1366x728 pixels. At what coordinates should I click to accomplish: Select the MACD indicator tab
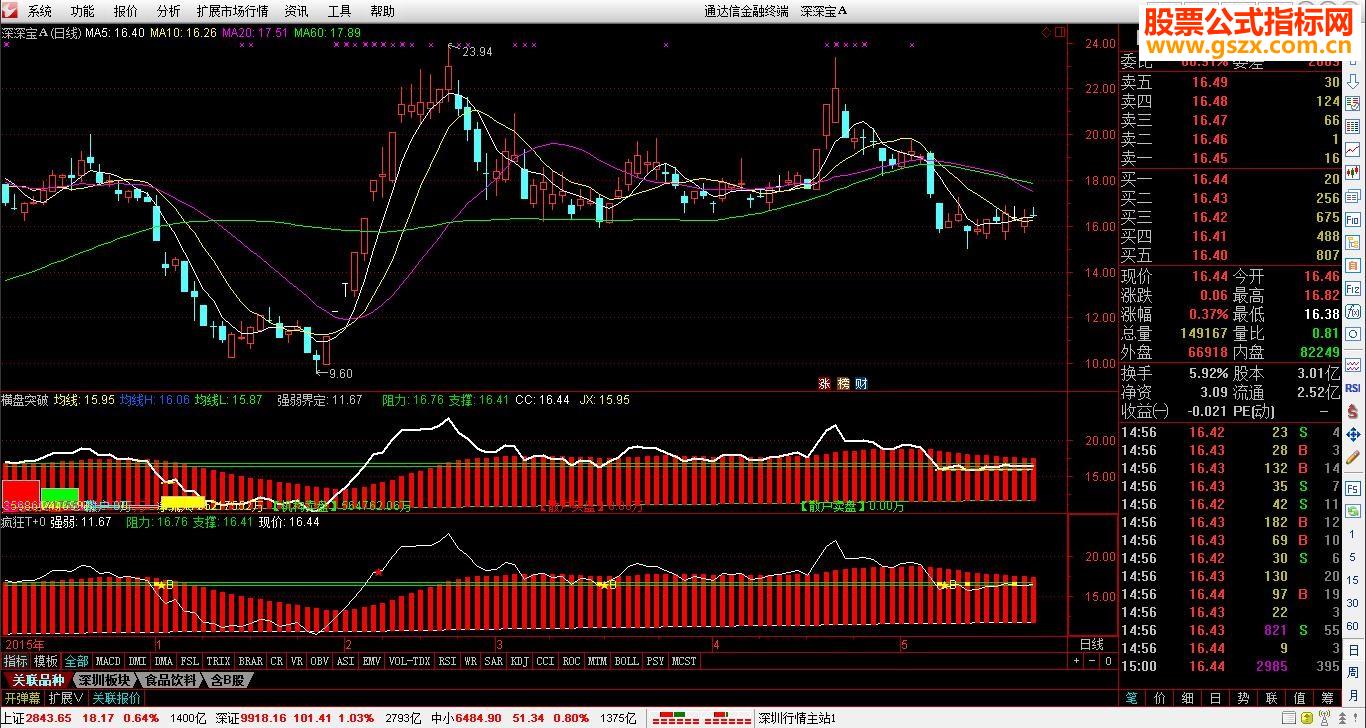108,661
